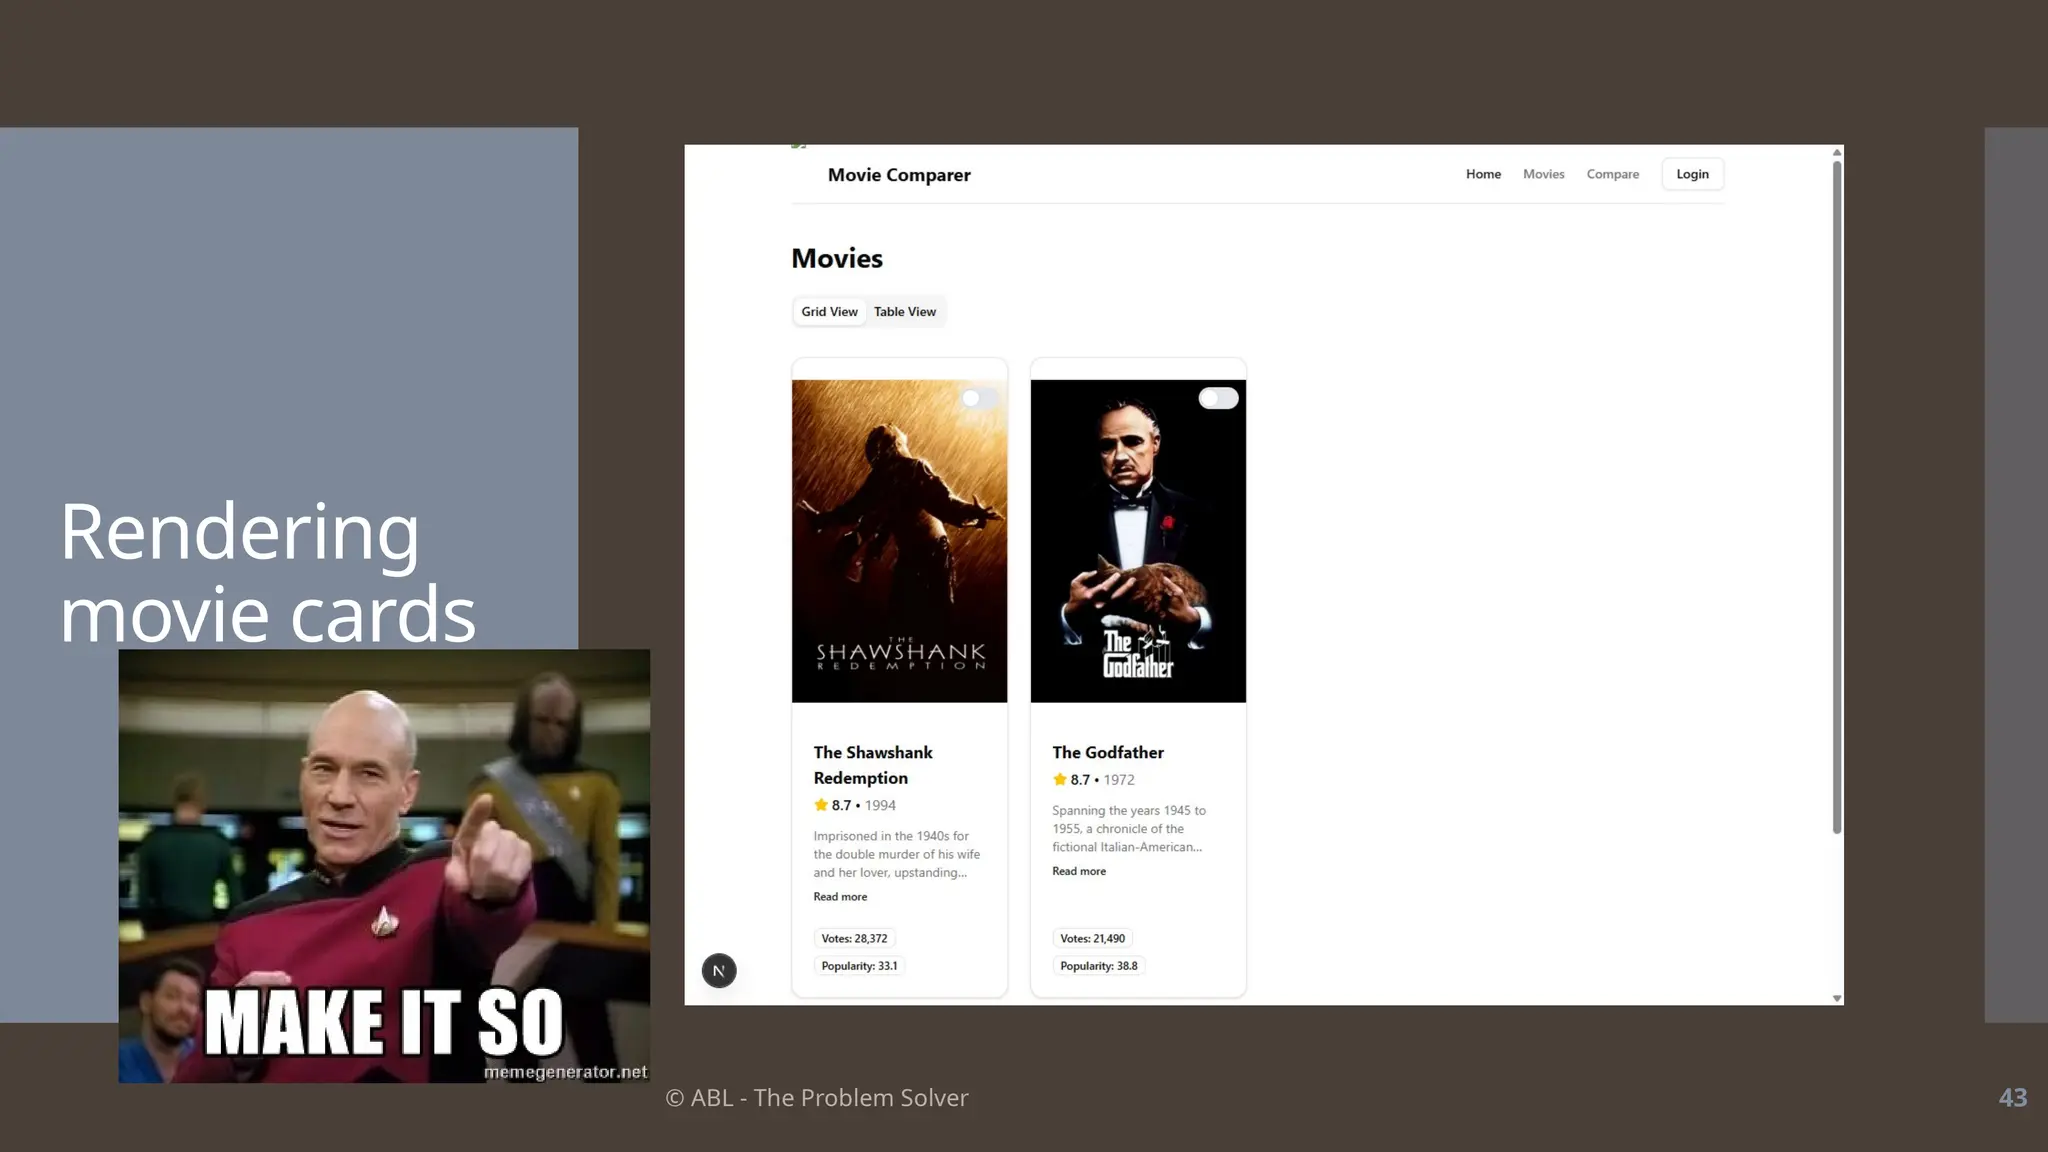Toggle compare switch on The Godfather card
This screenshot has height=1152, width=2048.
pyautogui.click(x=1217, y=398)
